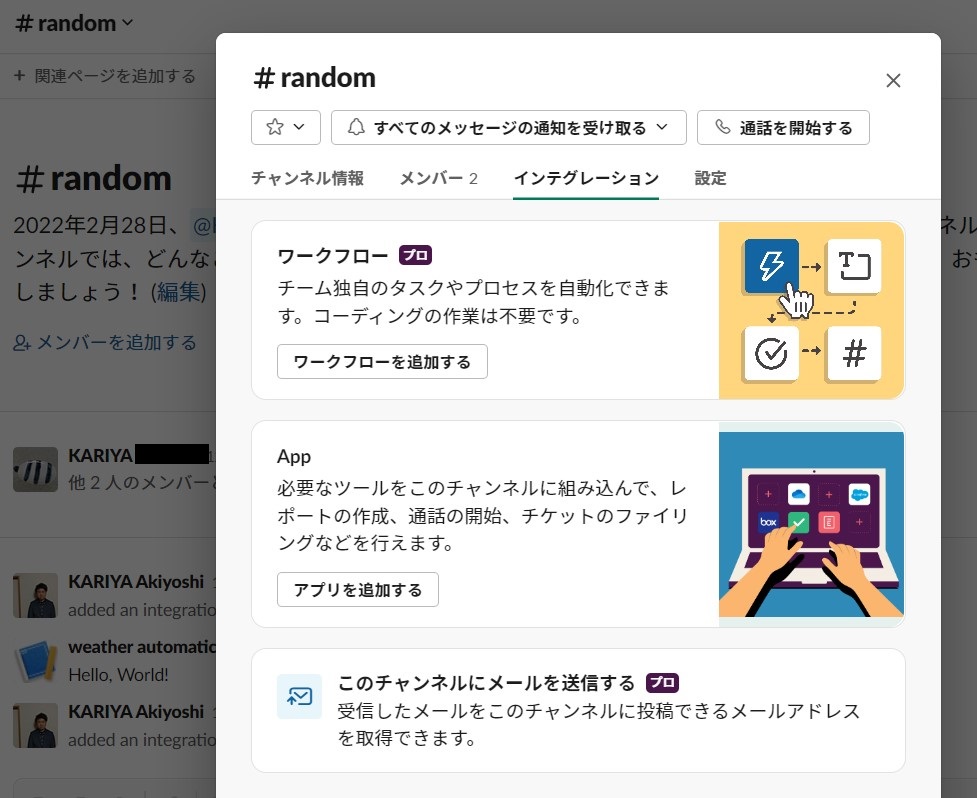Screen dimensions: 977x798
Task: Start a call with 通話を開始する
Action: (783, 128)
